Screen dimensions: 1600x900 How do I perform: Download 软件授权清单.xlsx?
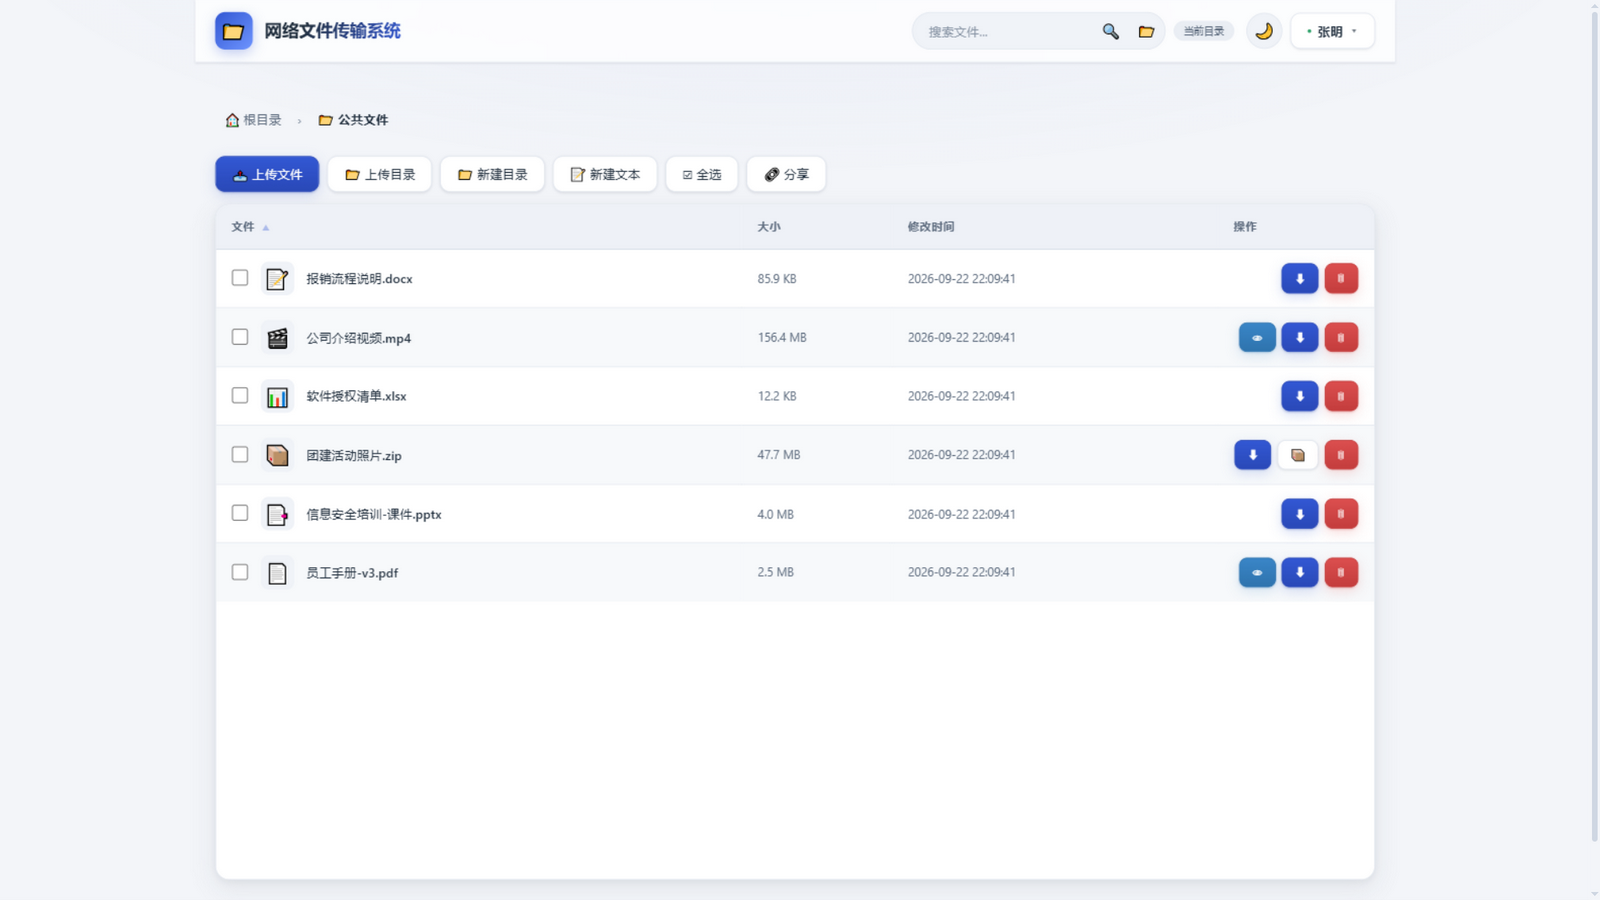[1300, 396]
